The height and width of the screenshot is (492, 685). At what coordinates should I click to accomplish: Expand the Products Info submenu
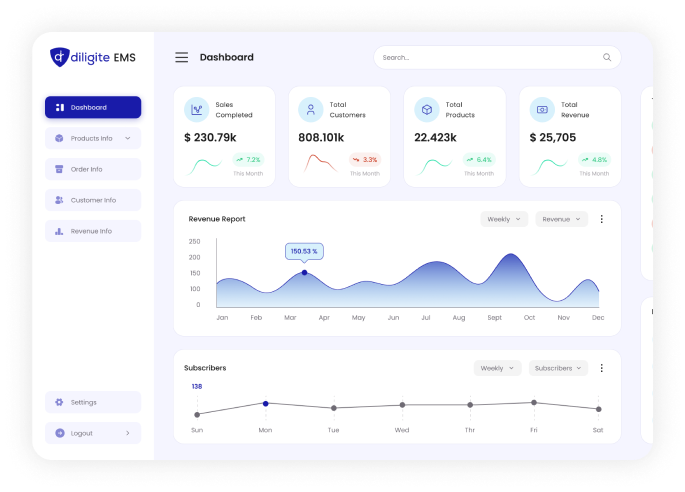(127, 138)
